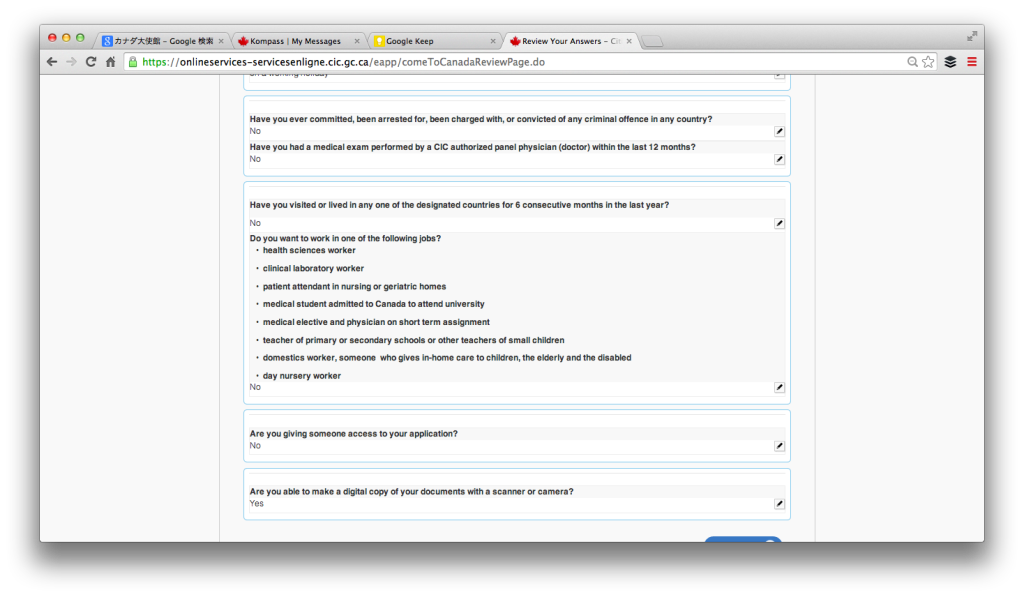Screen dimensions: 1024x597
Task: Edit the designated countries answer with its pencil icon
Action: [x=779, y=223]
